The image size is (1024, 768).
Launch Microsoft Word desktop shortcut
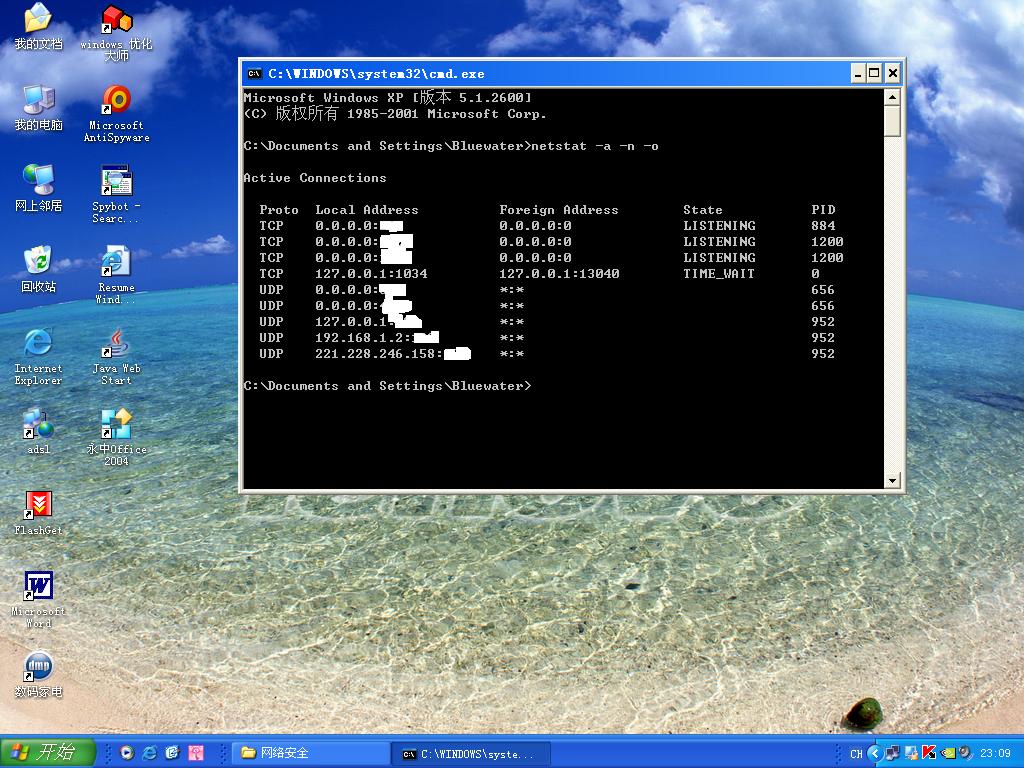click(38, 587)
